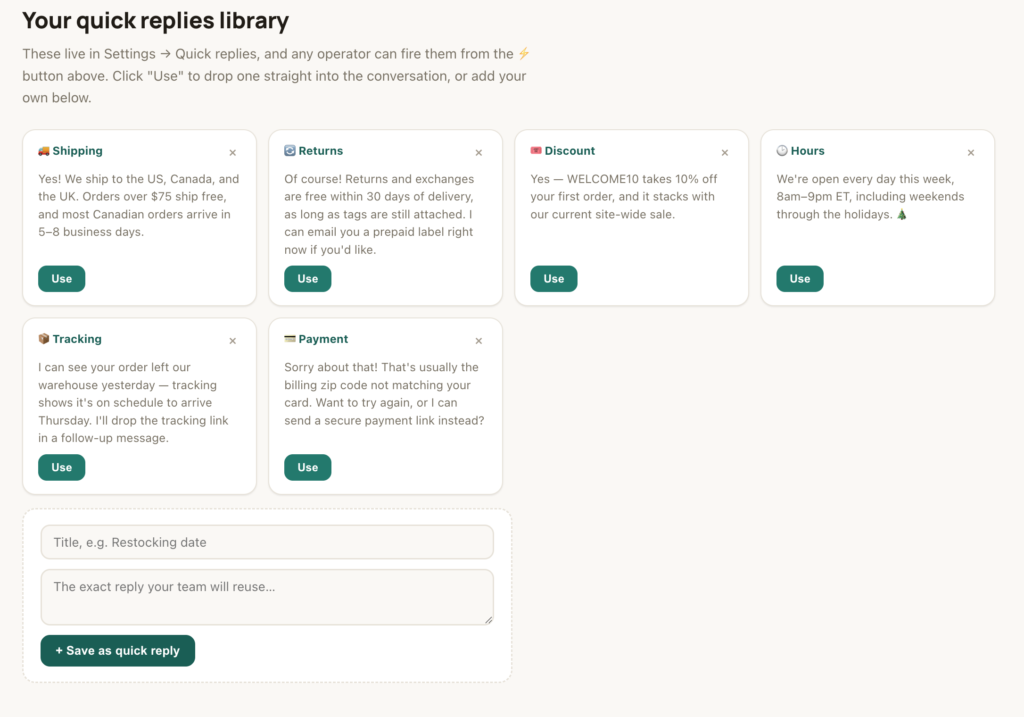Click the Discount ticket icon
Viewport: 1024px width, 717px height.
tap(536, 151)
